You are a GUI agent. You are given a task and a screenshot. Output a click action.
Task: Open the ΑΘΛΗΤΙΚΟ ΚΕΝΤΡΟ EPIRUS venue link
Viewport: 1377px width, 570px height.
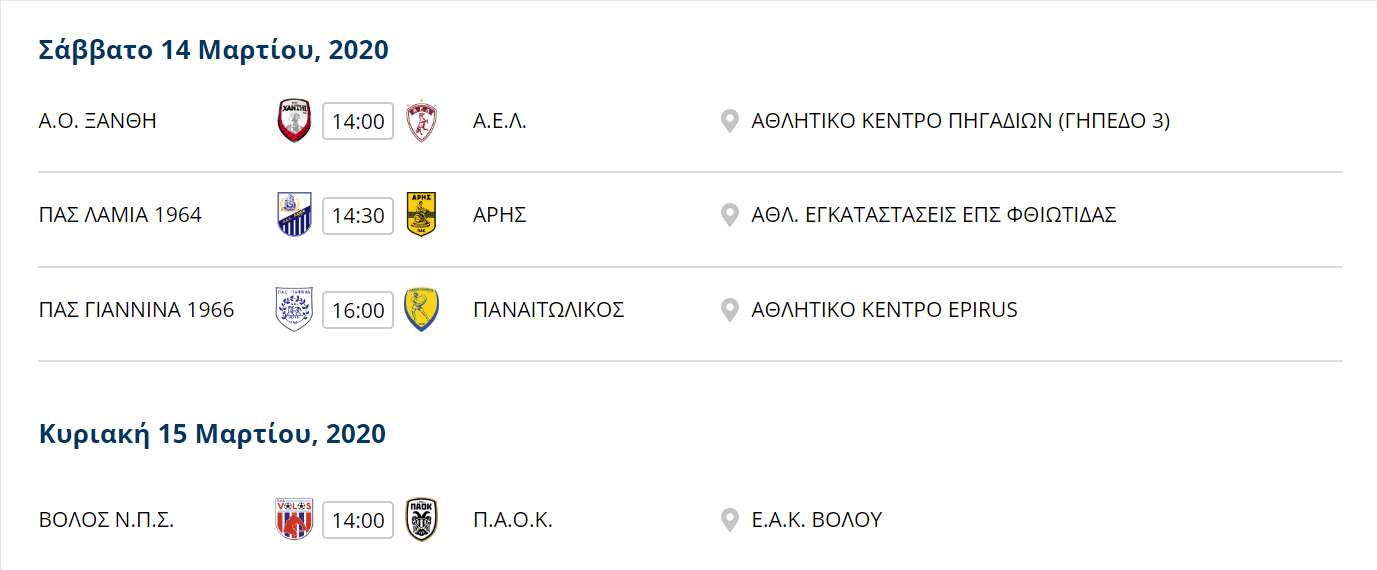point(884,309)
